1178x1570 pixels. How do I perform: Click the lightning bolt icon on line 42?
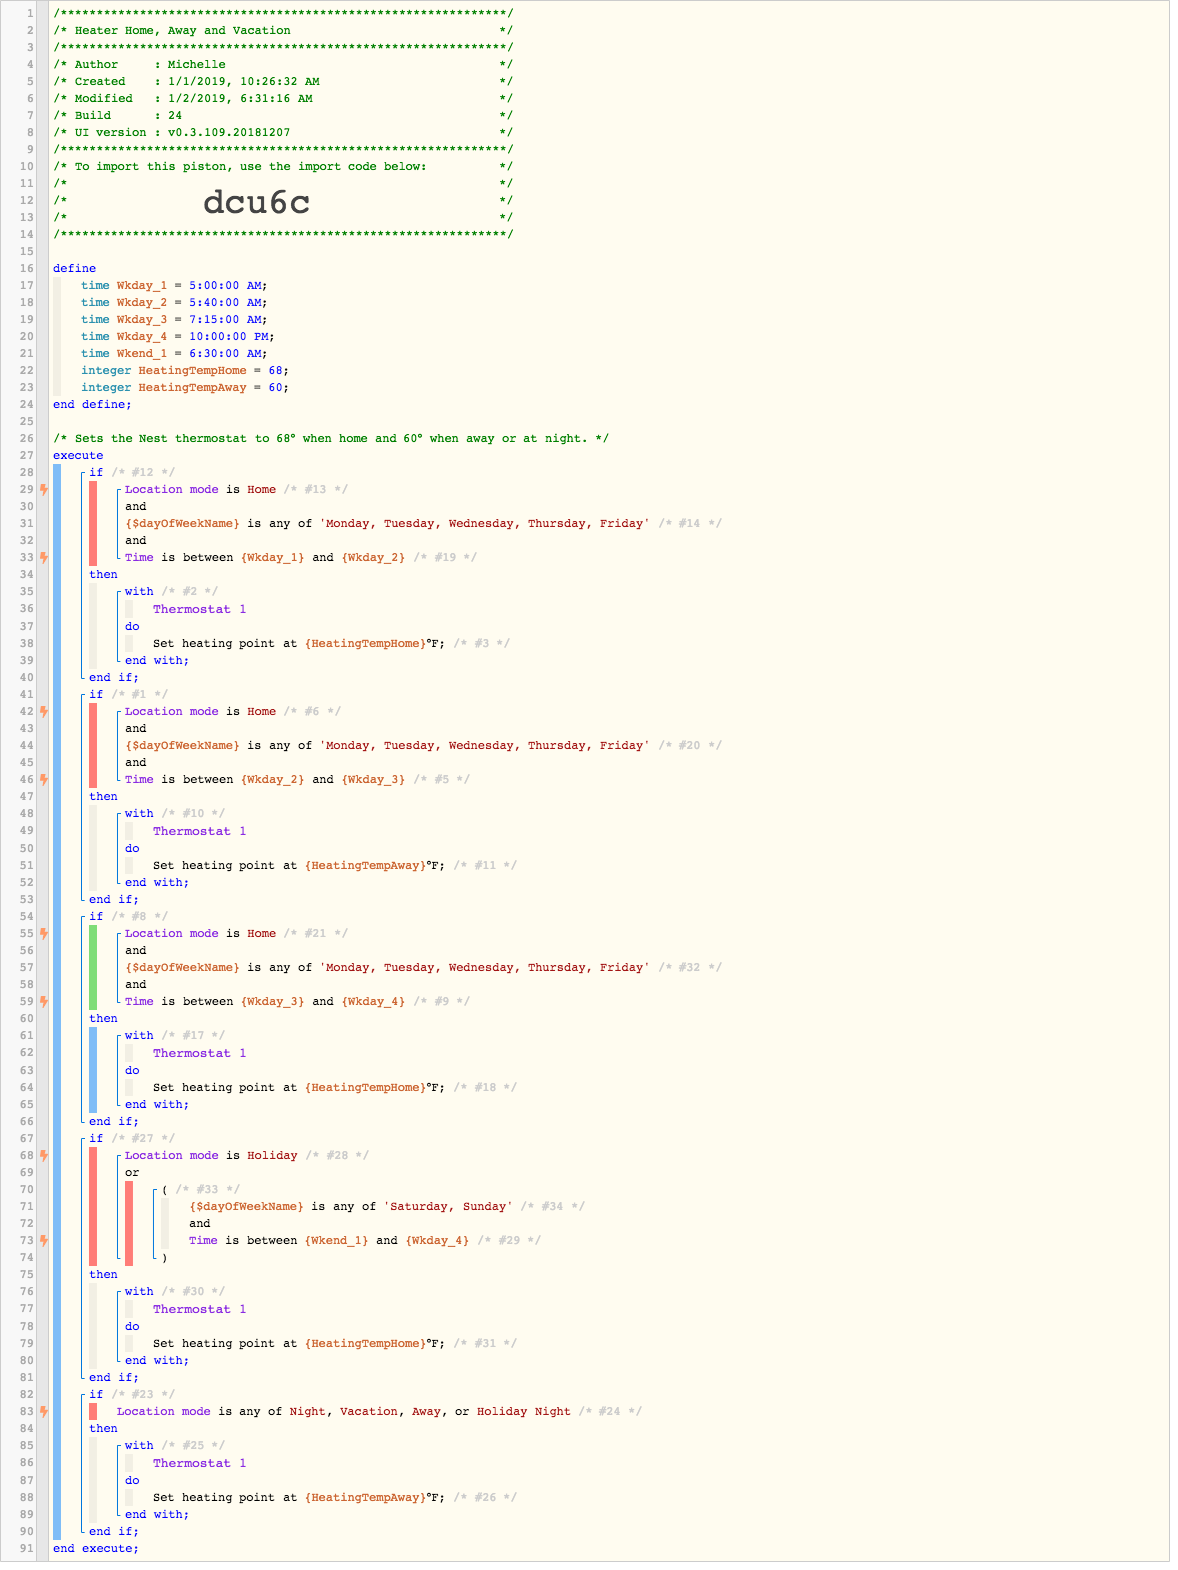pos(44,711)
